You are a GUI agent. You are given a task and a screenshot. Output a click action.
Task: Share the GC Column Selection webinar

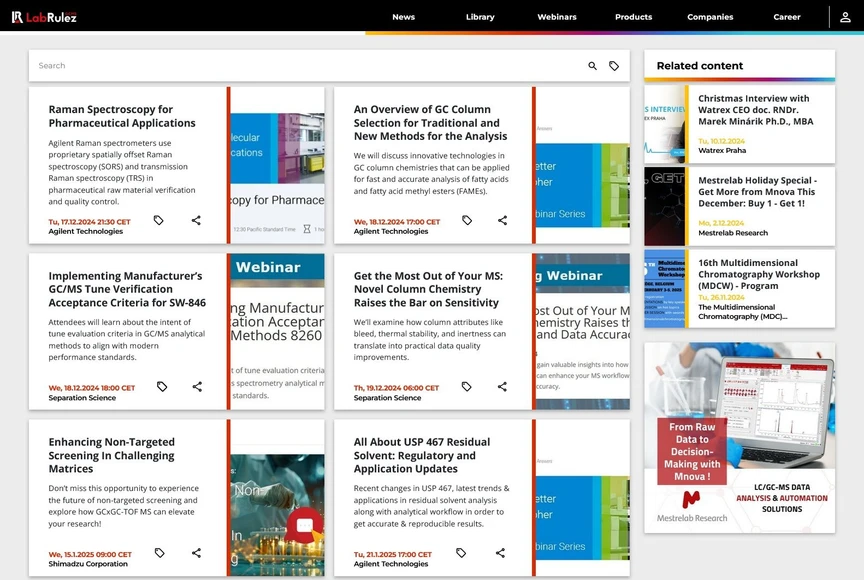503,220
